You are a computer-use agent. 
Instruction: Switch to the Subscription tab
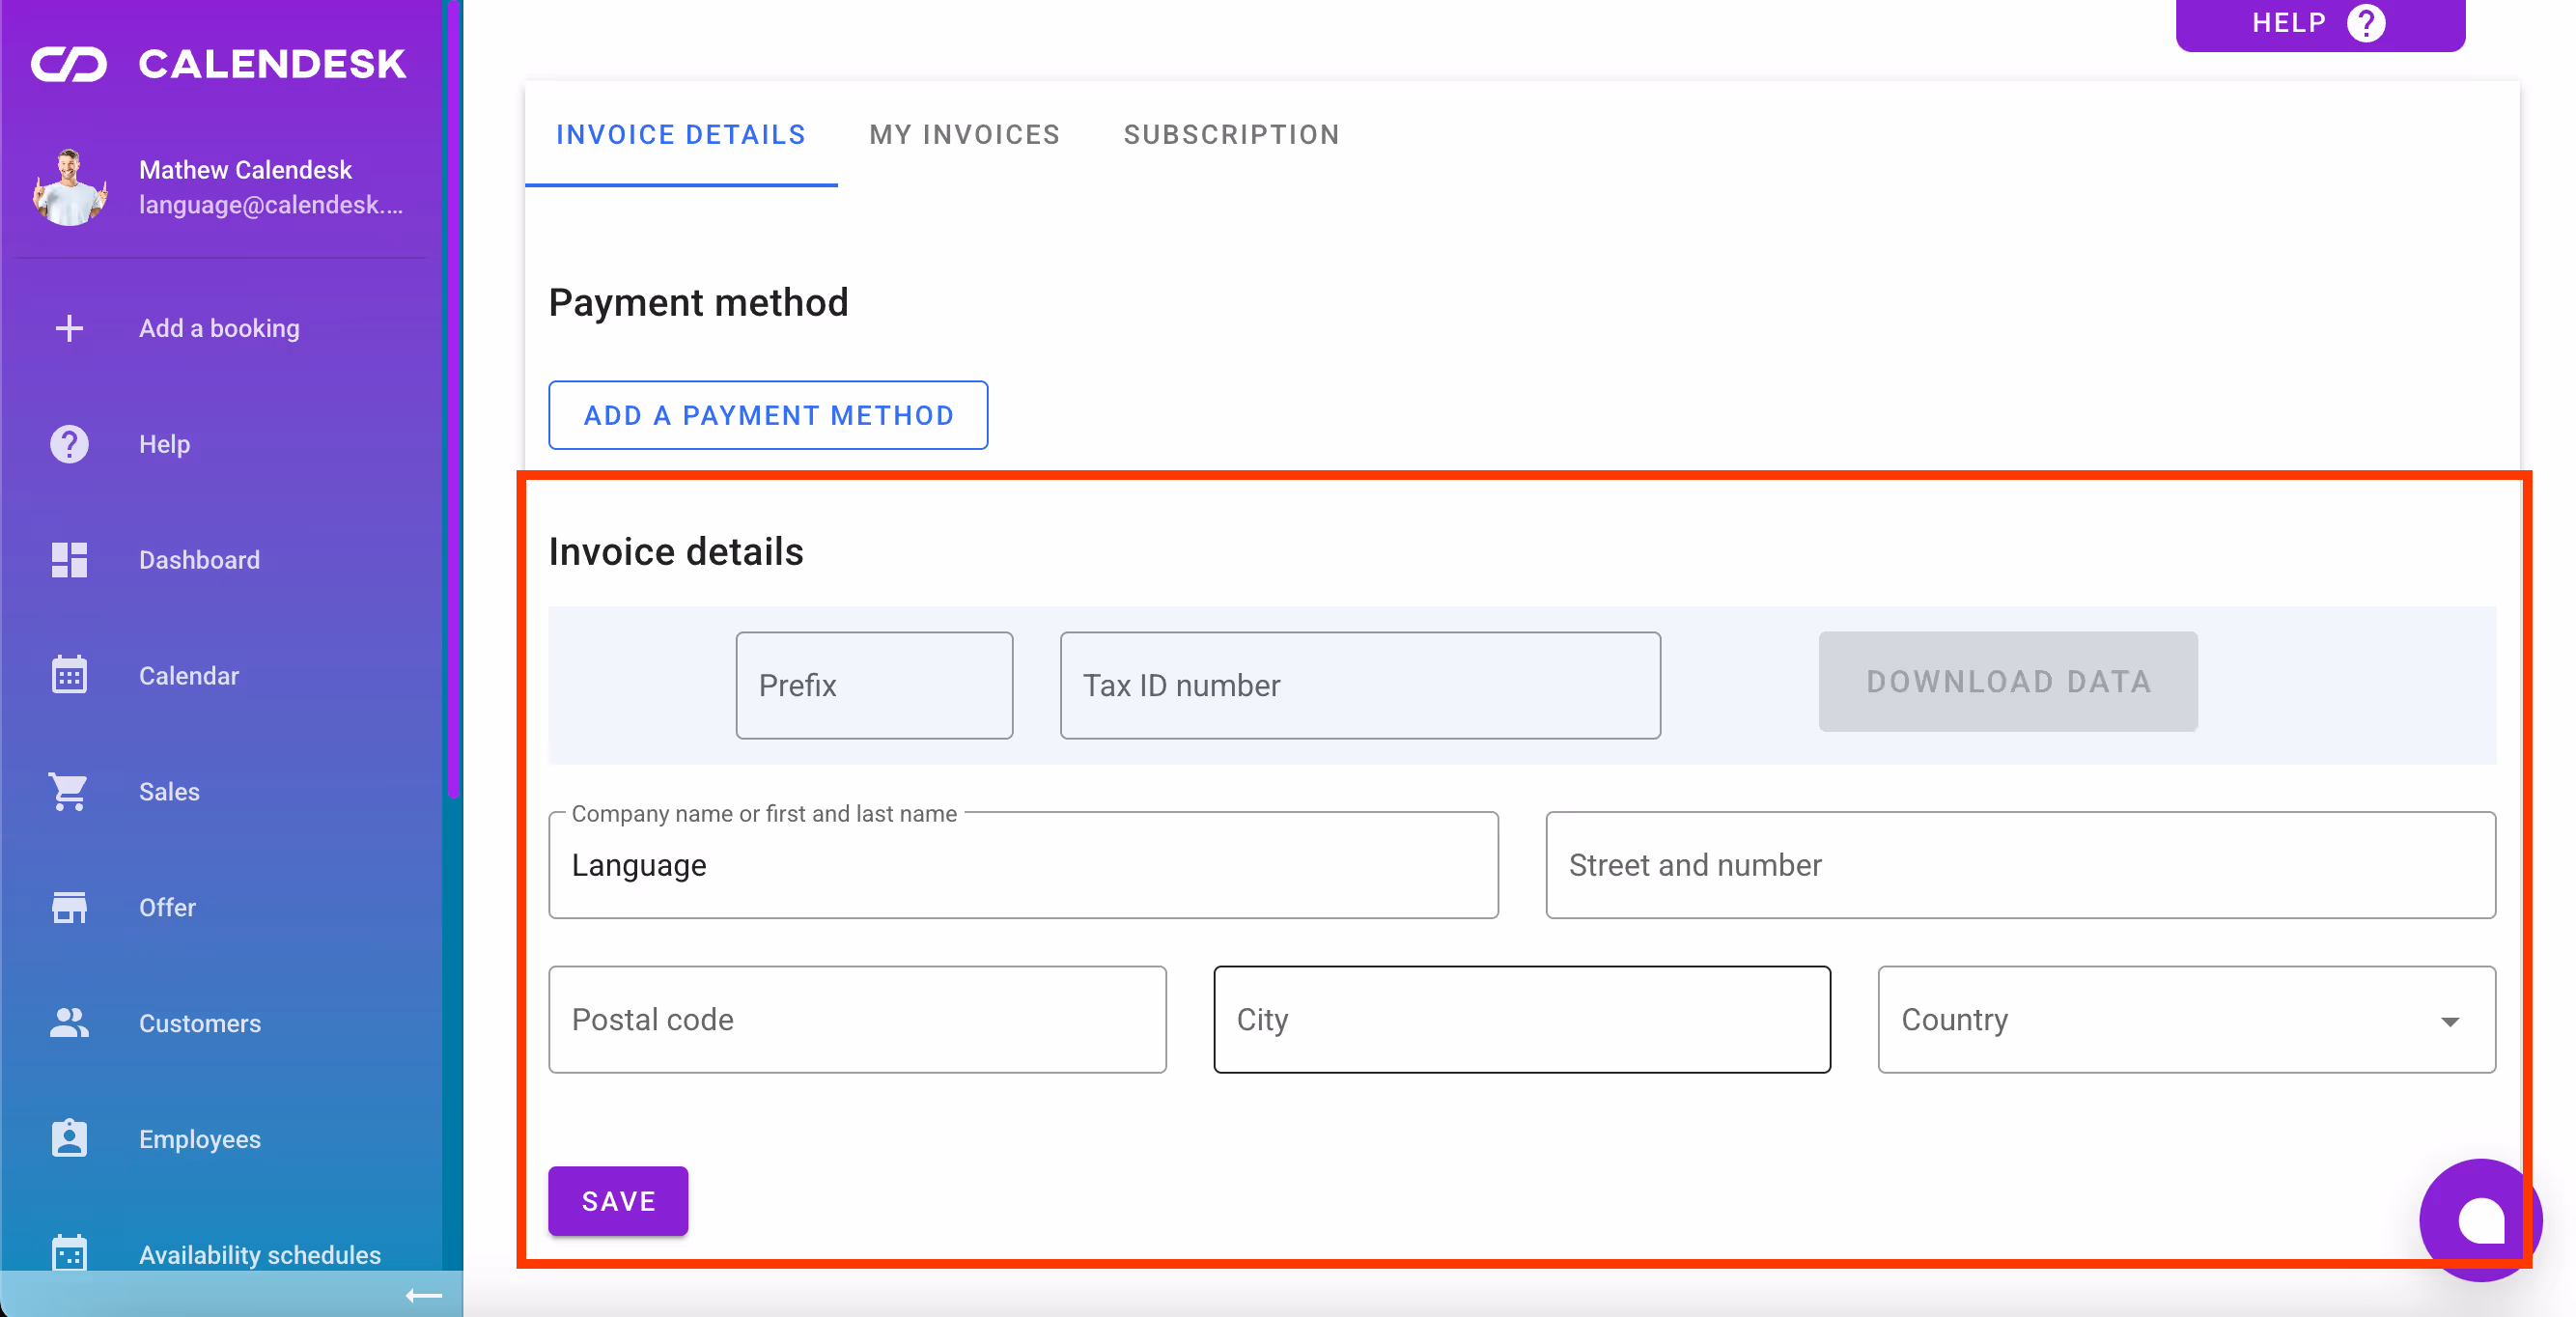(1231, 135)
